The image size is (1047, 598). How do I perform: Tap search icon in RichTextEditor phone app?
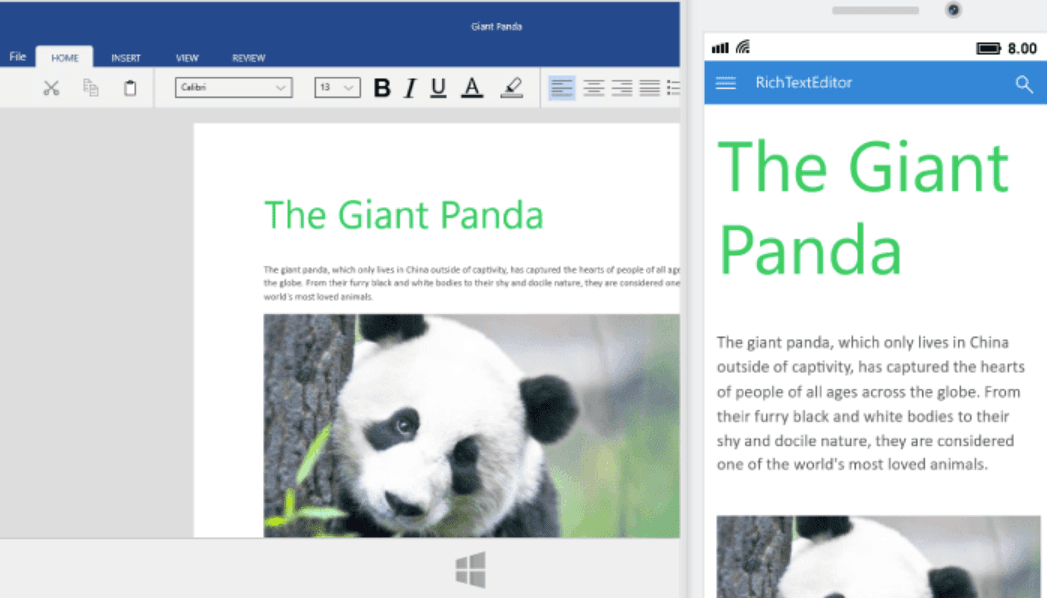click(x=1024, y=83)
